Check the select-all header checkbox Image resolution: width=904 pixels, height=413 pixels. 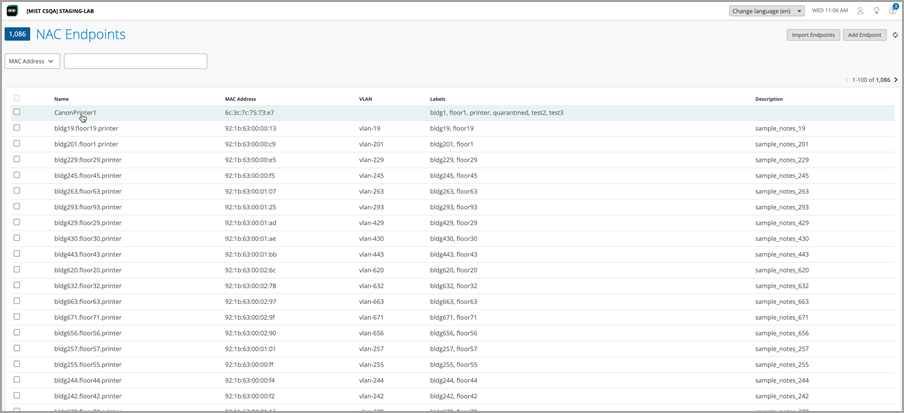coord(17,99)
